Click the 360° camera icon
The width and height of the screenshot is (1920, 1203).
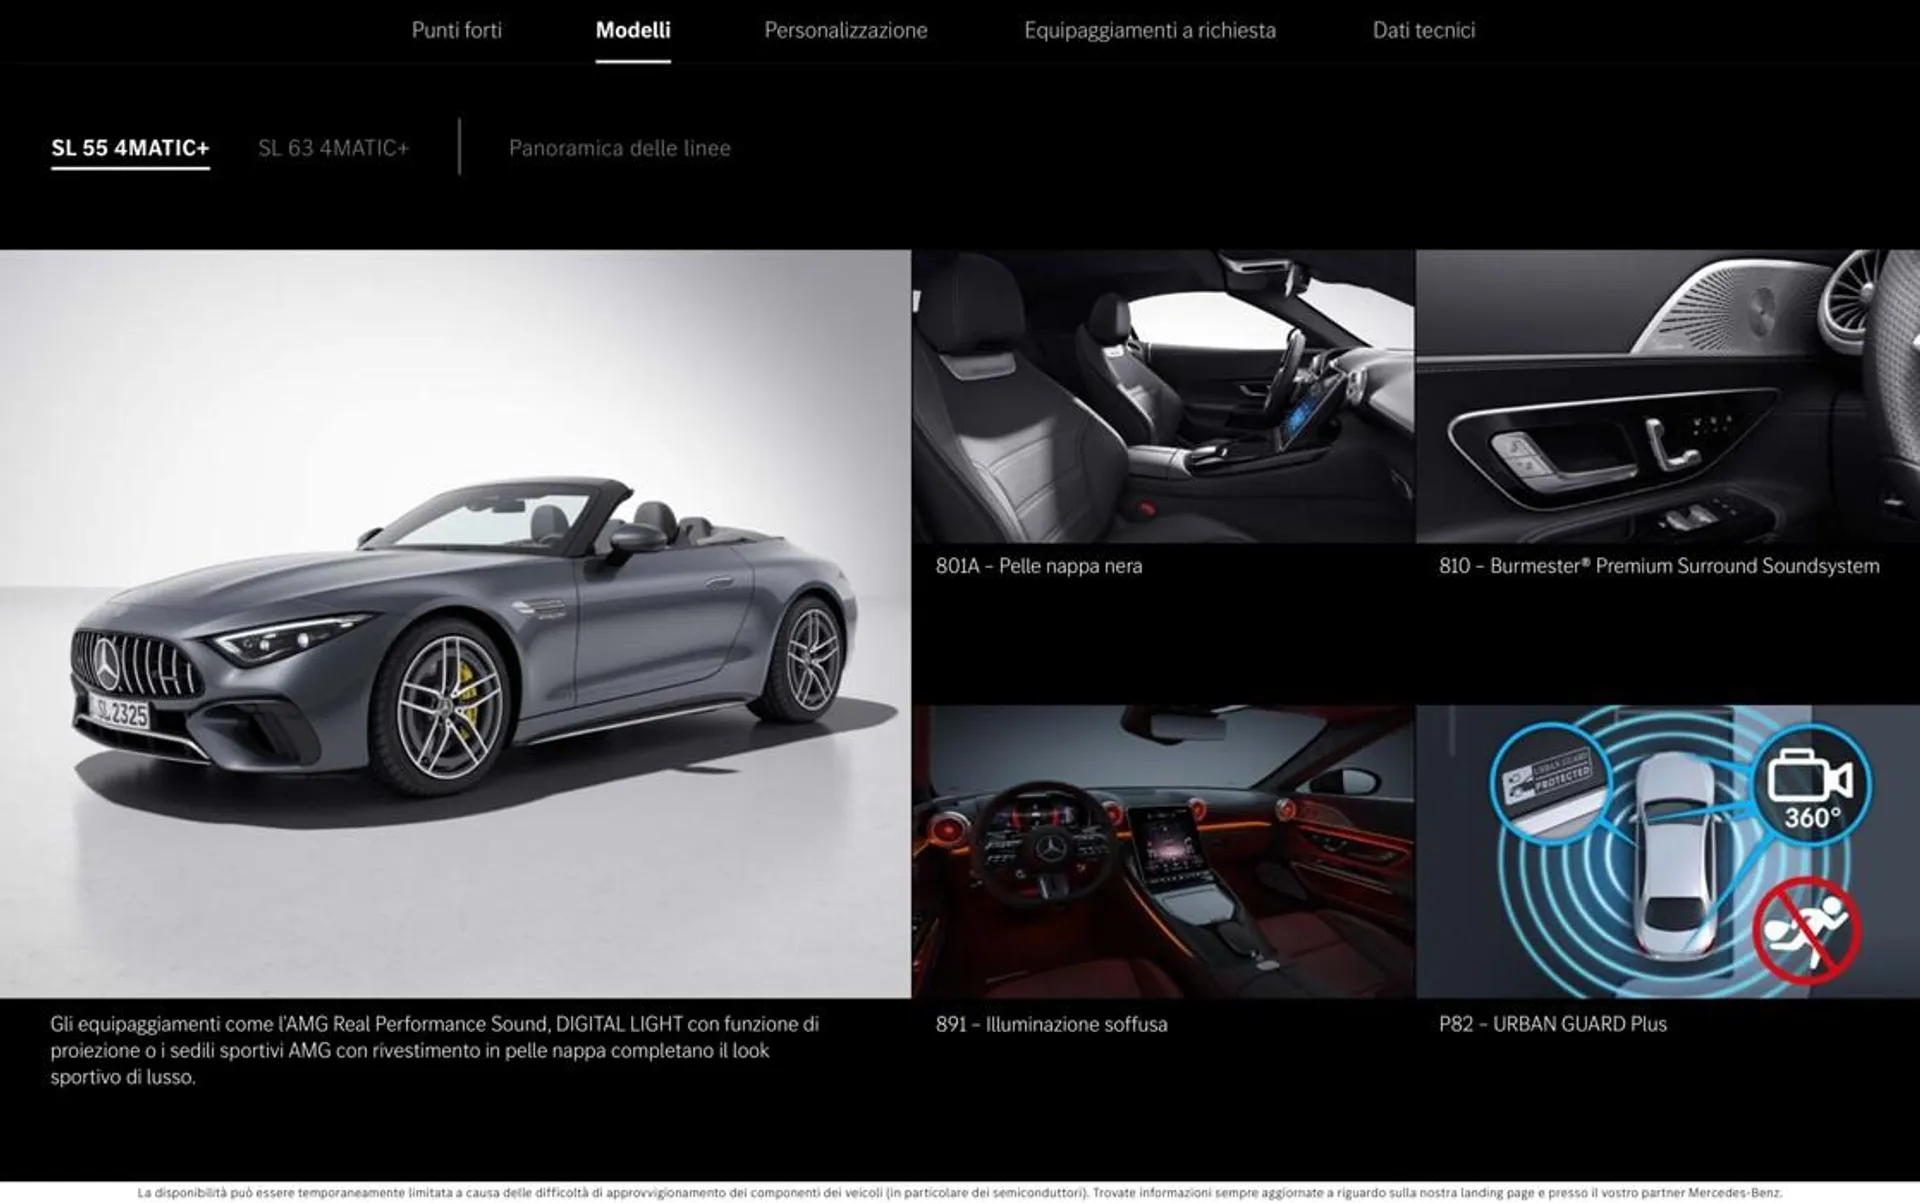coord(1811,785)
